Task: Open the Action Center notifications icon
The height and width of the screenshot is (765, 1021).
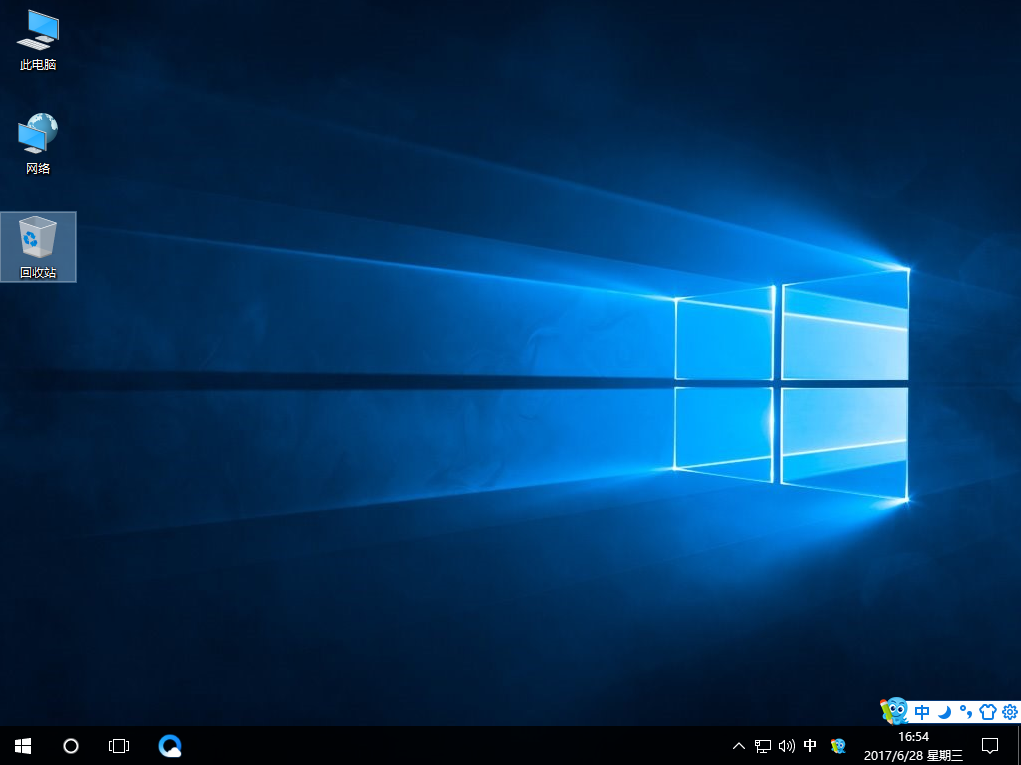Action: coord(990,745)
